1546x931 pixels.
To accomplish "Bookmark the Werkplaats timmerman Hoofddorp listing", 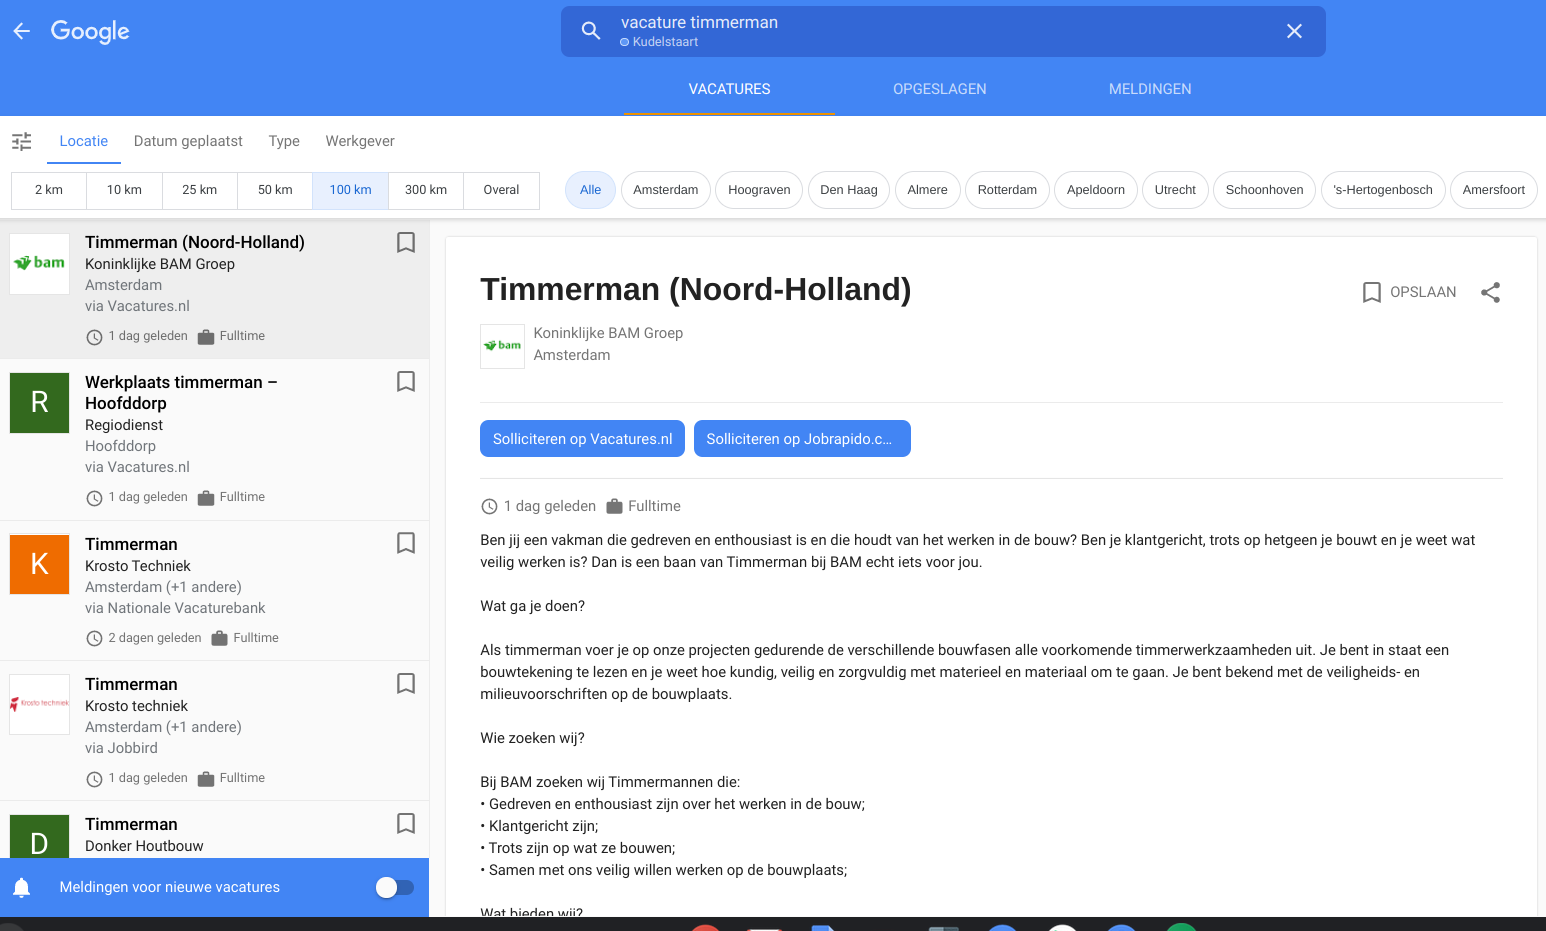I will [x=406, y=381].
